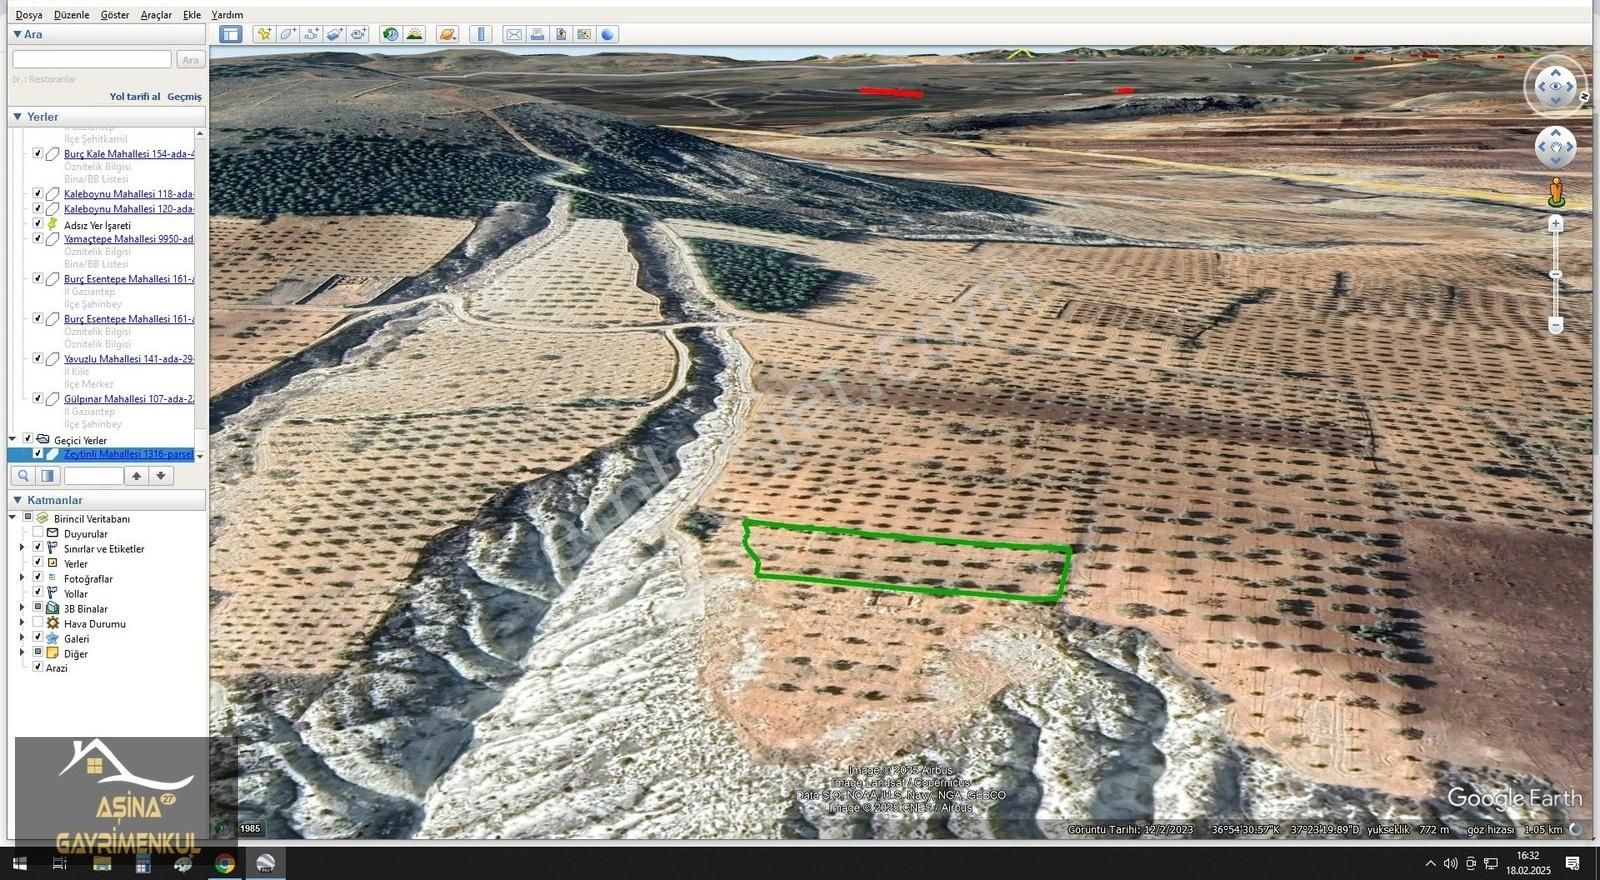Click the Add Placemark pushpin icon
1600x880 pixels.
(x=264, y=34)
